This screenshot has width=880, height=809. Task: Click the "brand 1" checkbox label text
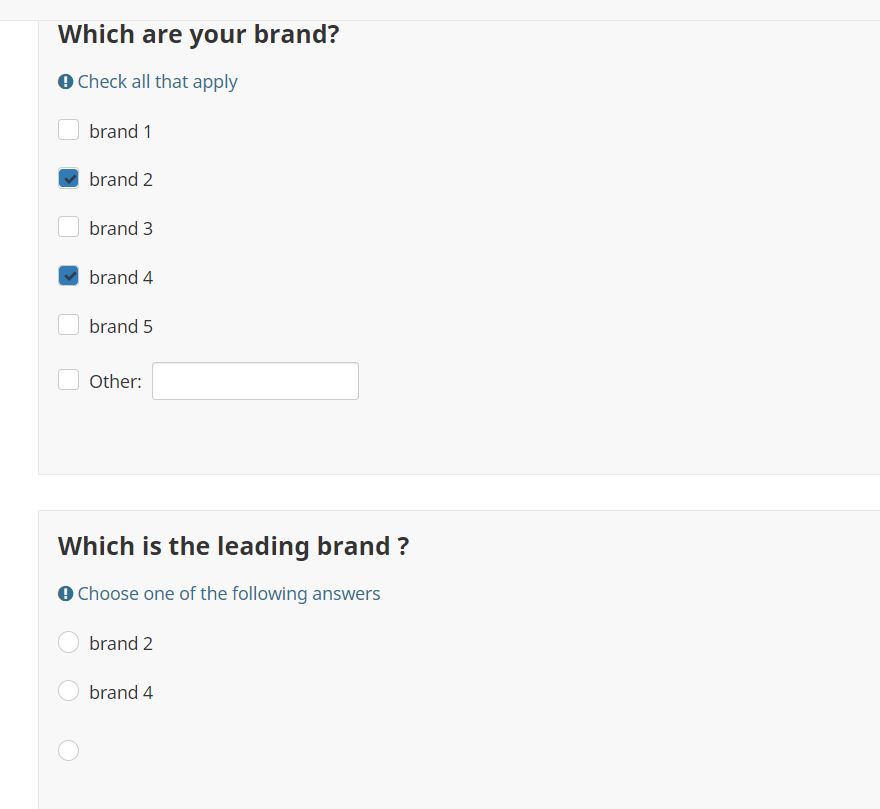click(120, 131)
